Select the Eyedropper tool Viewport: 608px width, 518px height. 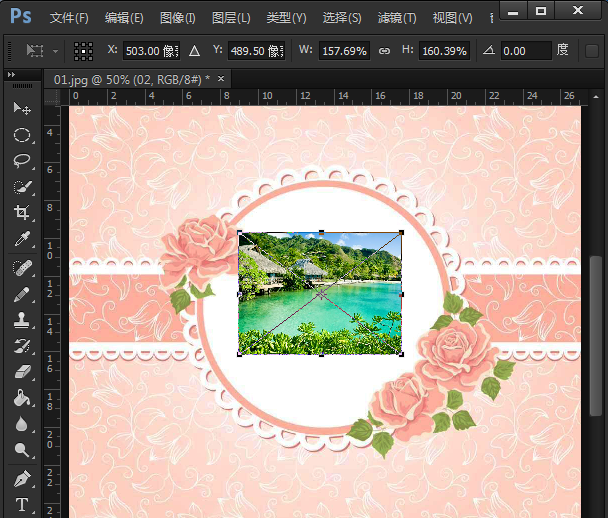[x=21, y=240]
